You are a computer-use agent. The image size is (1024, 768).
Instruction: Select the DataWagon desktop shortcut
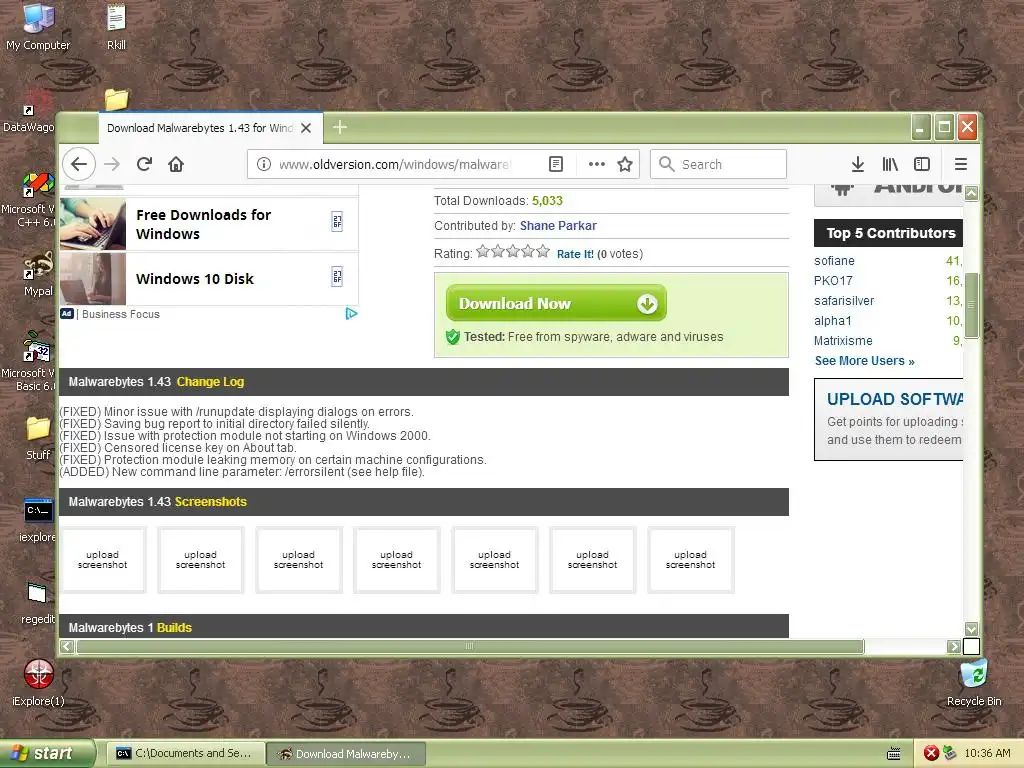coord(29,112)
